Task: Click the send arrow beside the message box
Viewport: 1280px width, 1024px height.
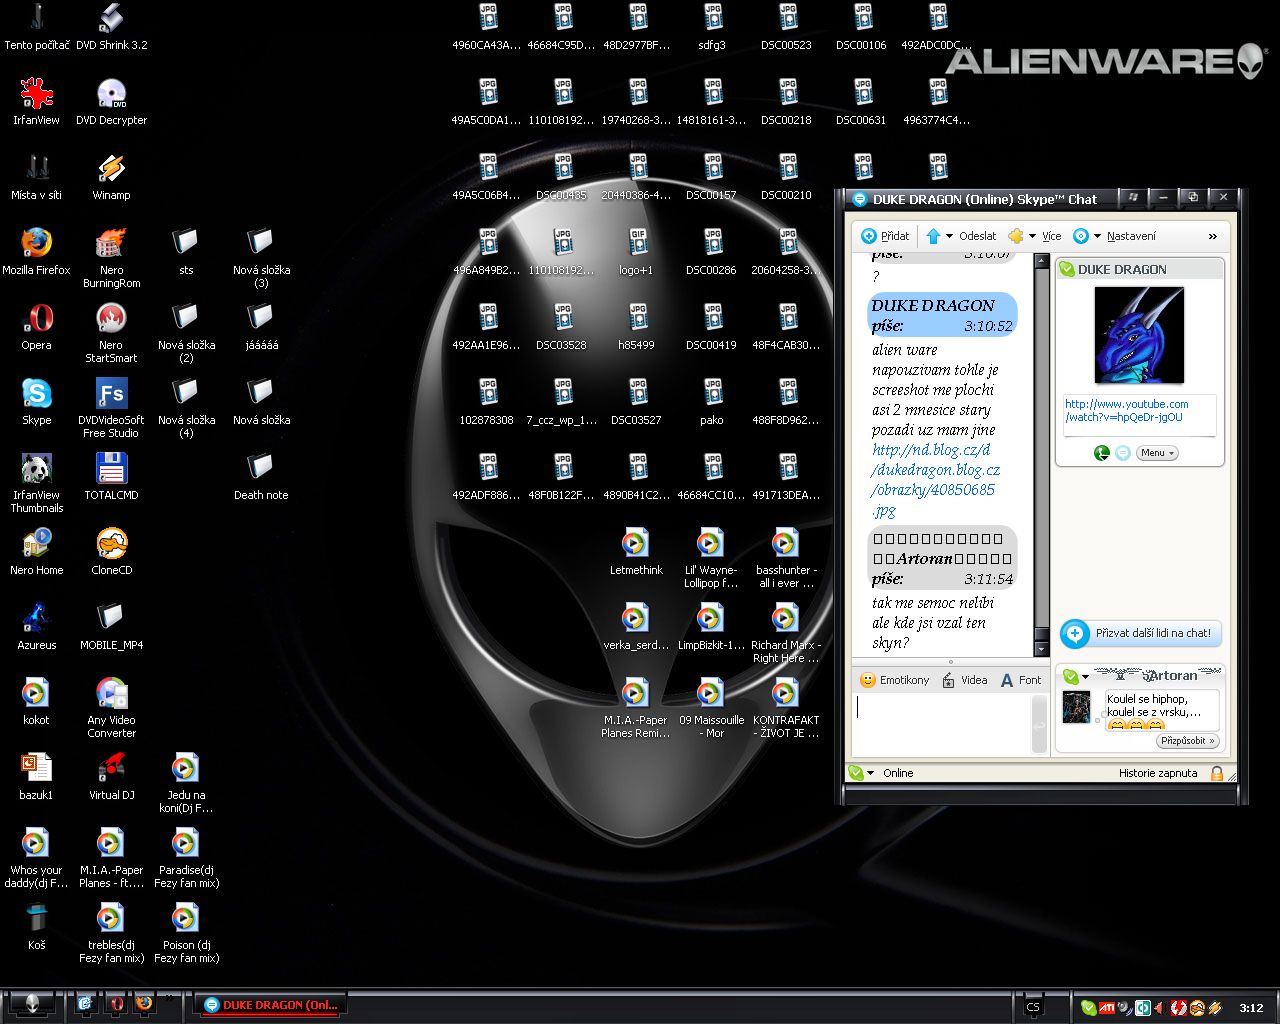Action: [x=1039, y=724]
